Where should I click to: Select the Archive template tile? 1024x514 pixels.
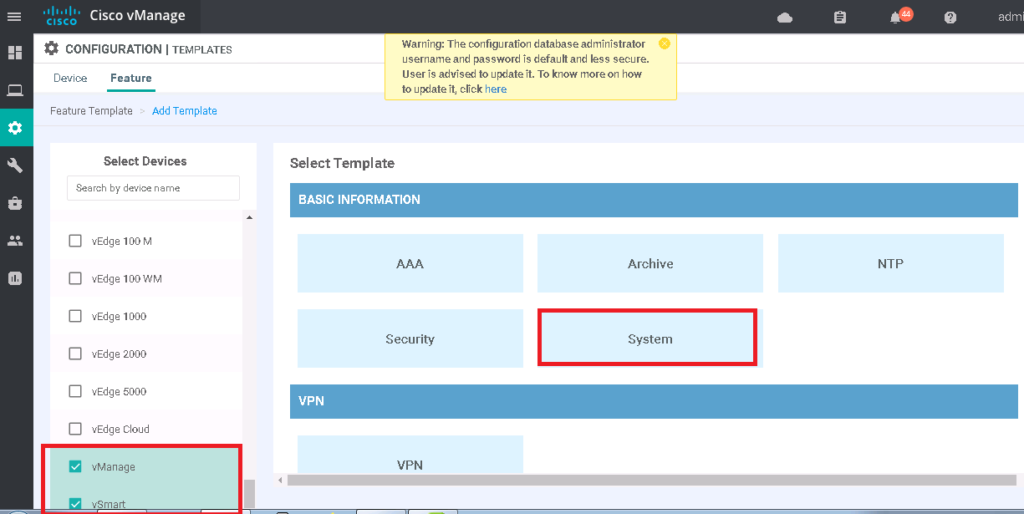pos(650,264)
